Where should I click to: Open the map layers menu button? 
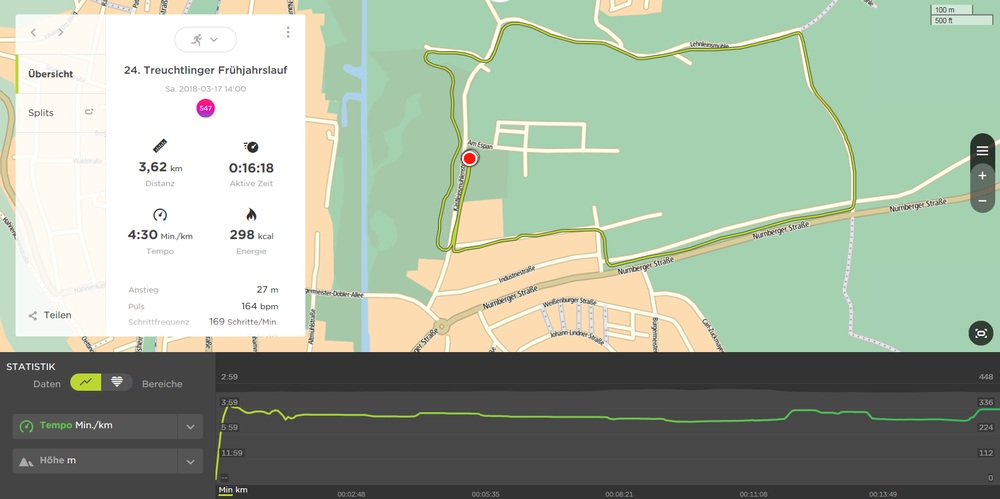(982, 150)
